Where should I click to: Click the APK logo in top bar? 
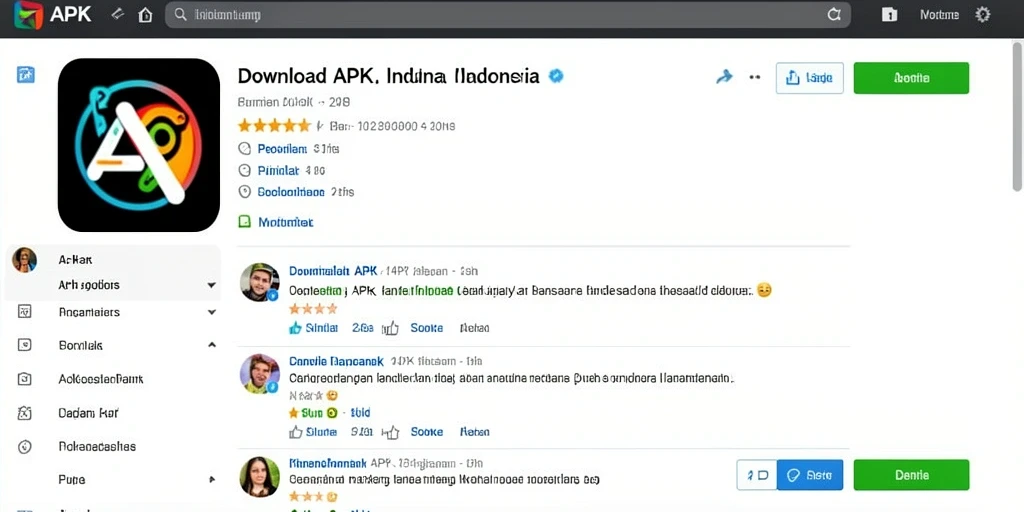54,14
